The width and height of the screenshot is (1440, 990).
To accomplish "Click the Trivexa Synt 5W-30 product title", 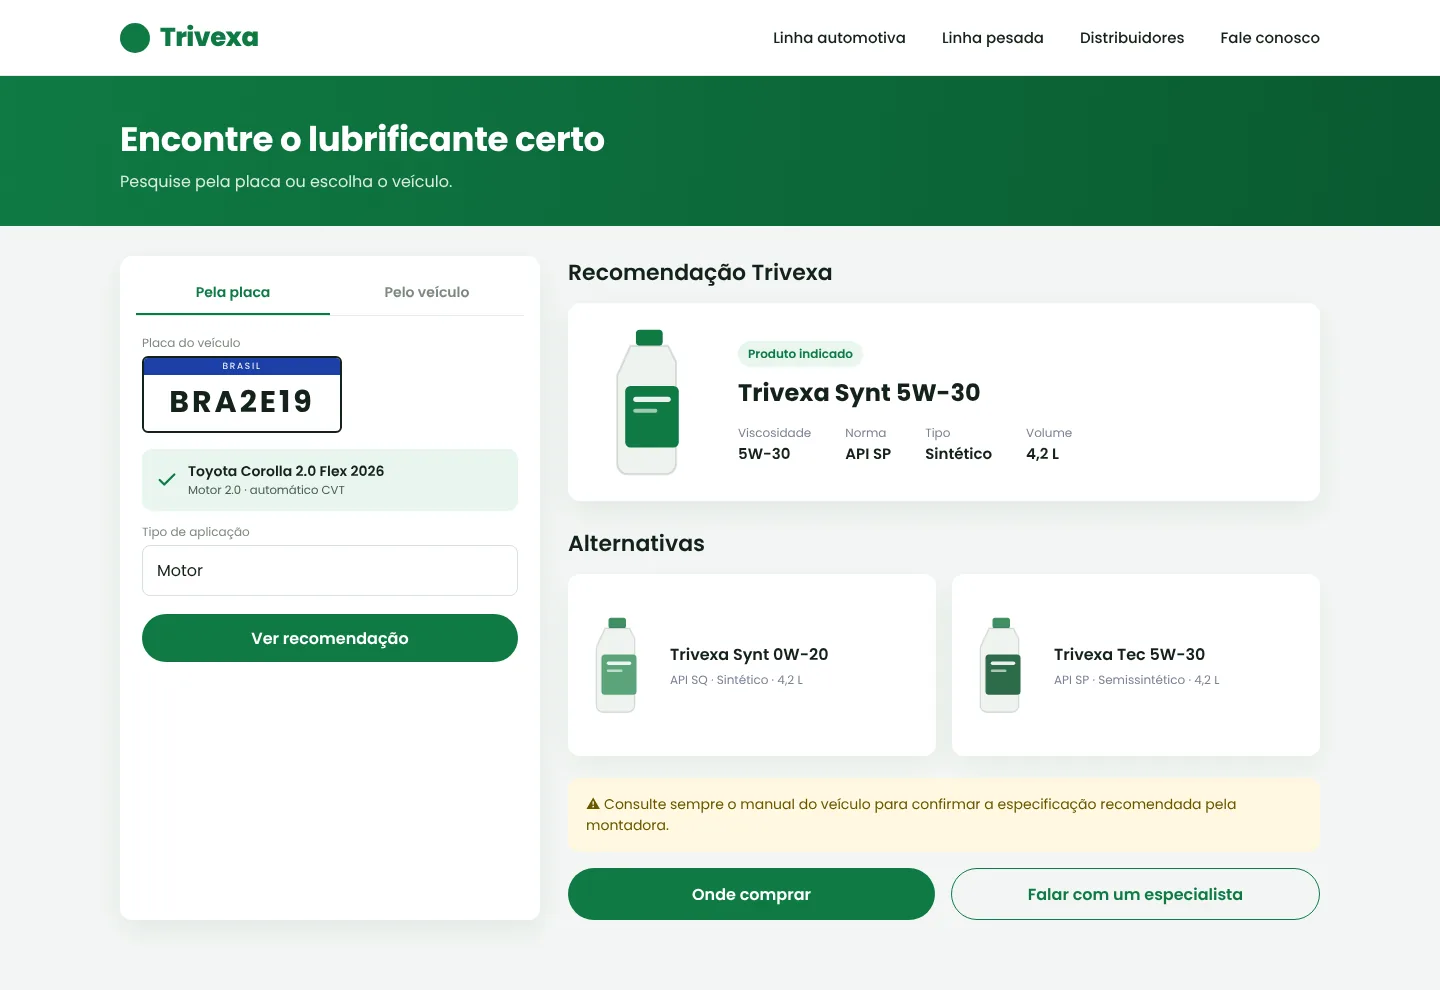I will coord(859,392).
